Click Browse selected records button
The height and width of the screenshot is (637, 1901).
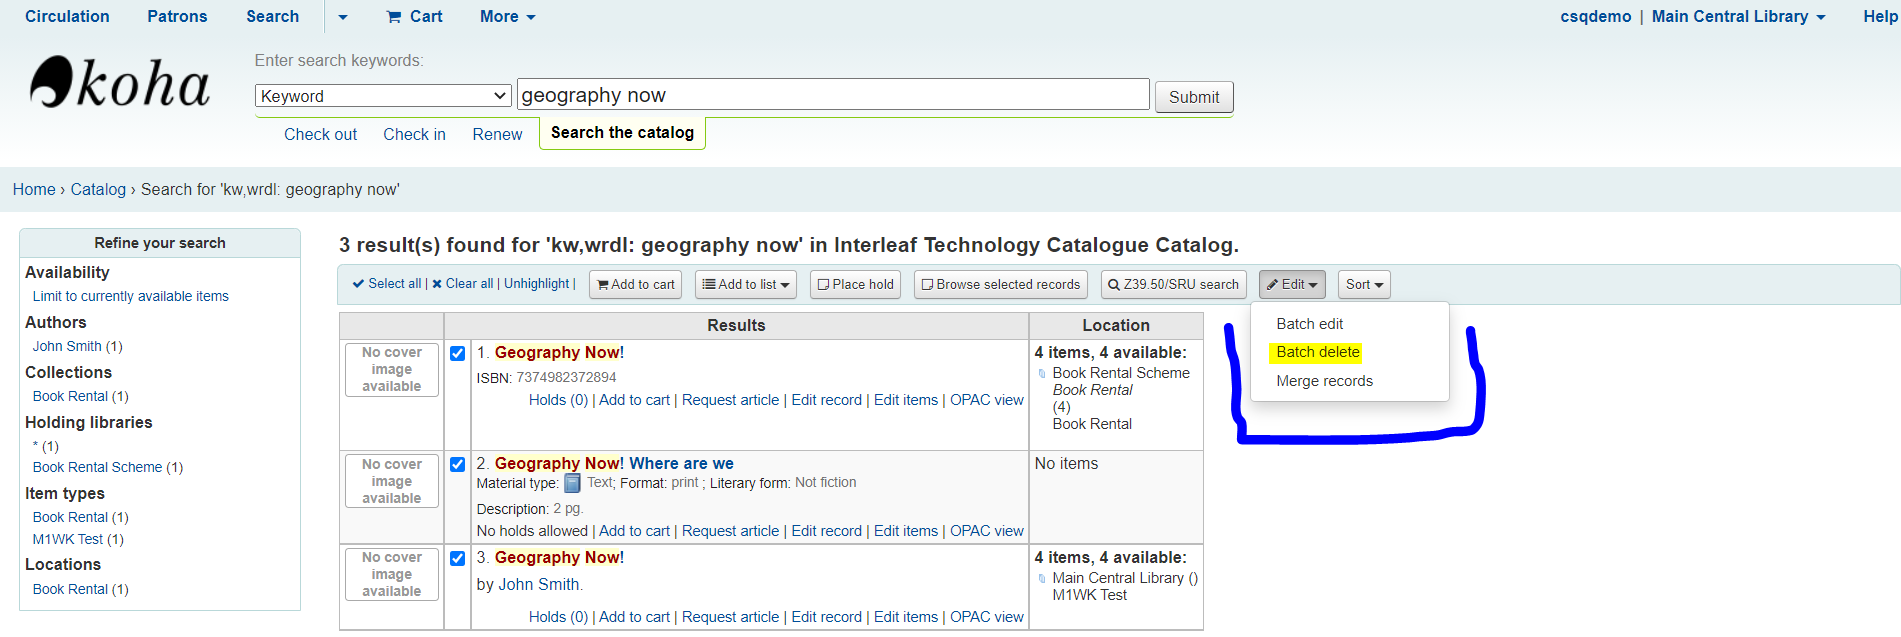[x=1001, y=284]
